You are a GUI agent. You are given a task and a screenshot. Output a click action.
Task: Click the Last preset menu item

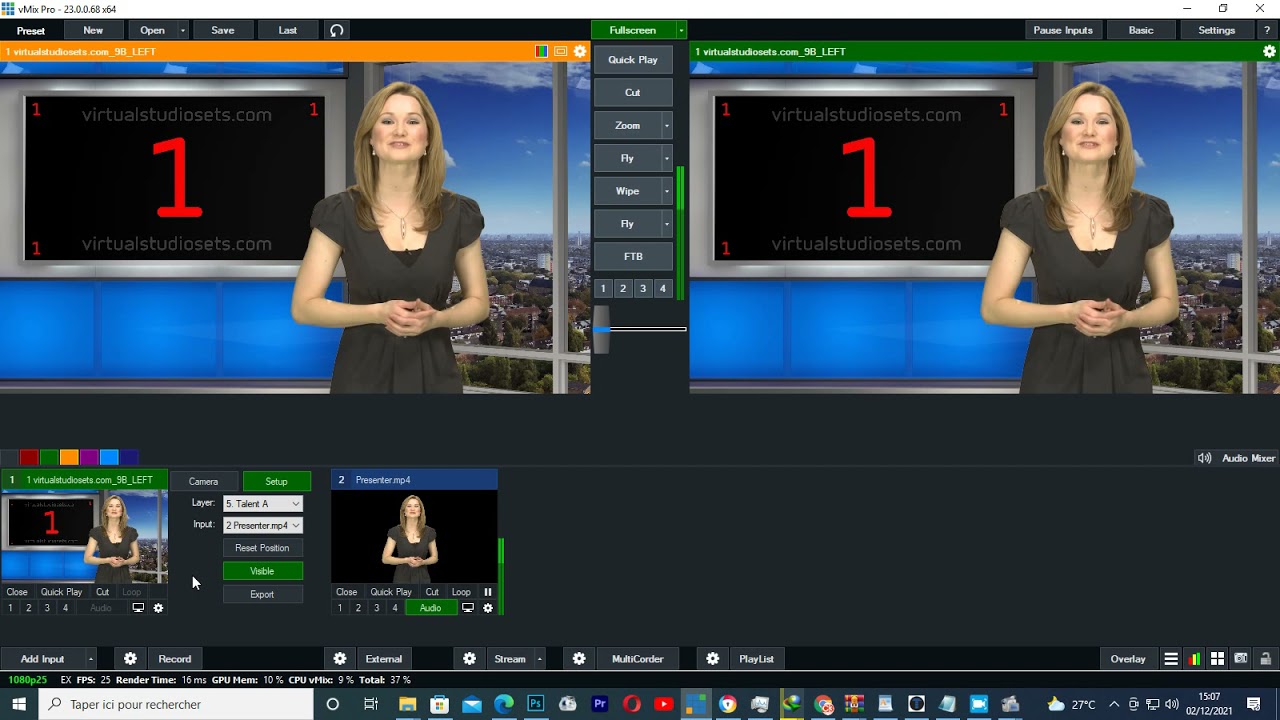pos(288,30)
